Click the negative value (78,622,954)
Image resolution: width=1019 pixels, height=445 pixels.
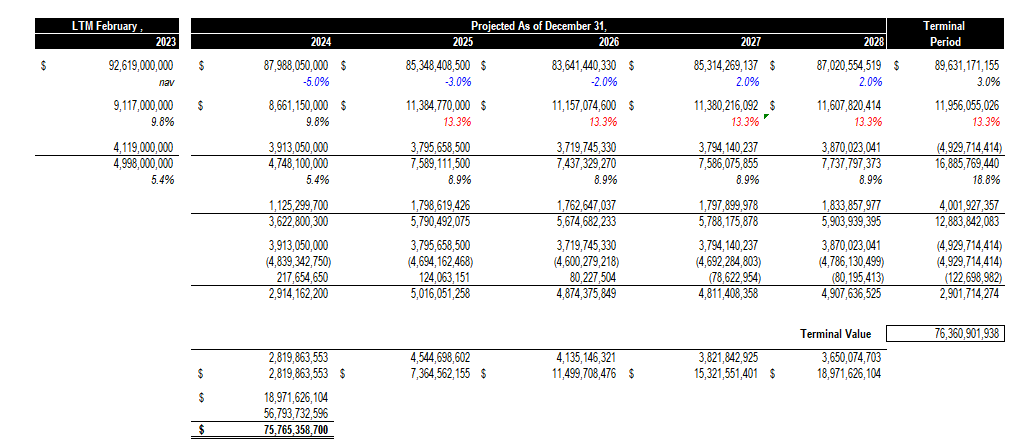tap(734, 277)
